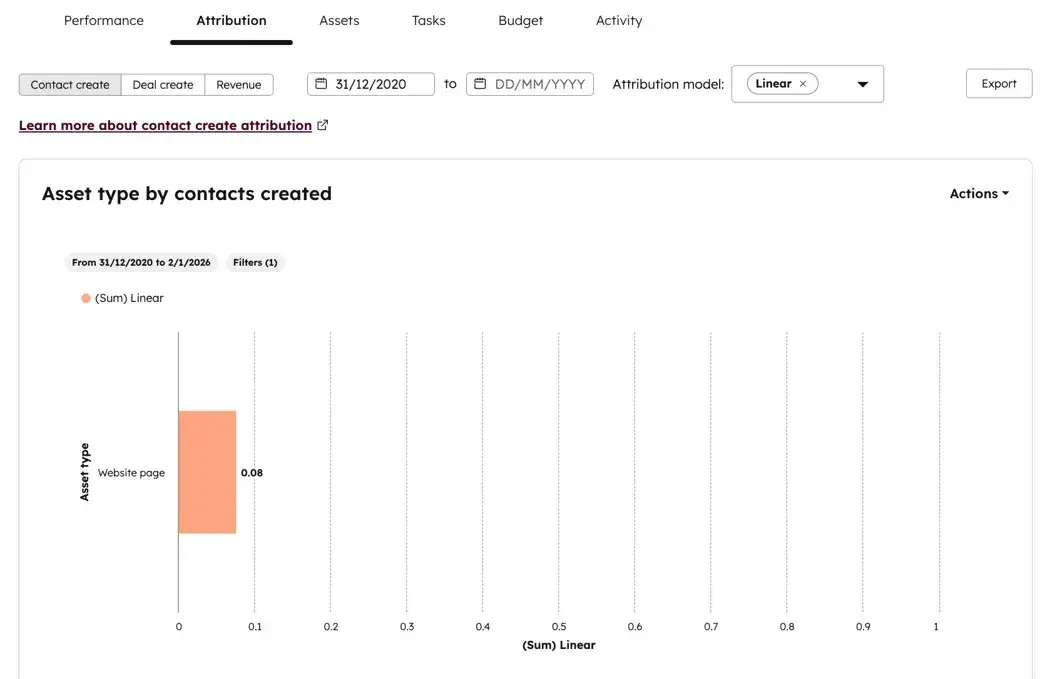The height and width of the screenshot is (679, 1050).
Task: Click the external link icon beside the attribution link
Action: coord(322,125)
